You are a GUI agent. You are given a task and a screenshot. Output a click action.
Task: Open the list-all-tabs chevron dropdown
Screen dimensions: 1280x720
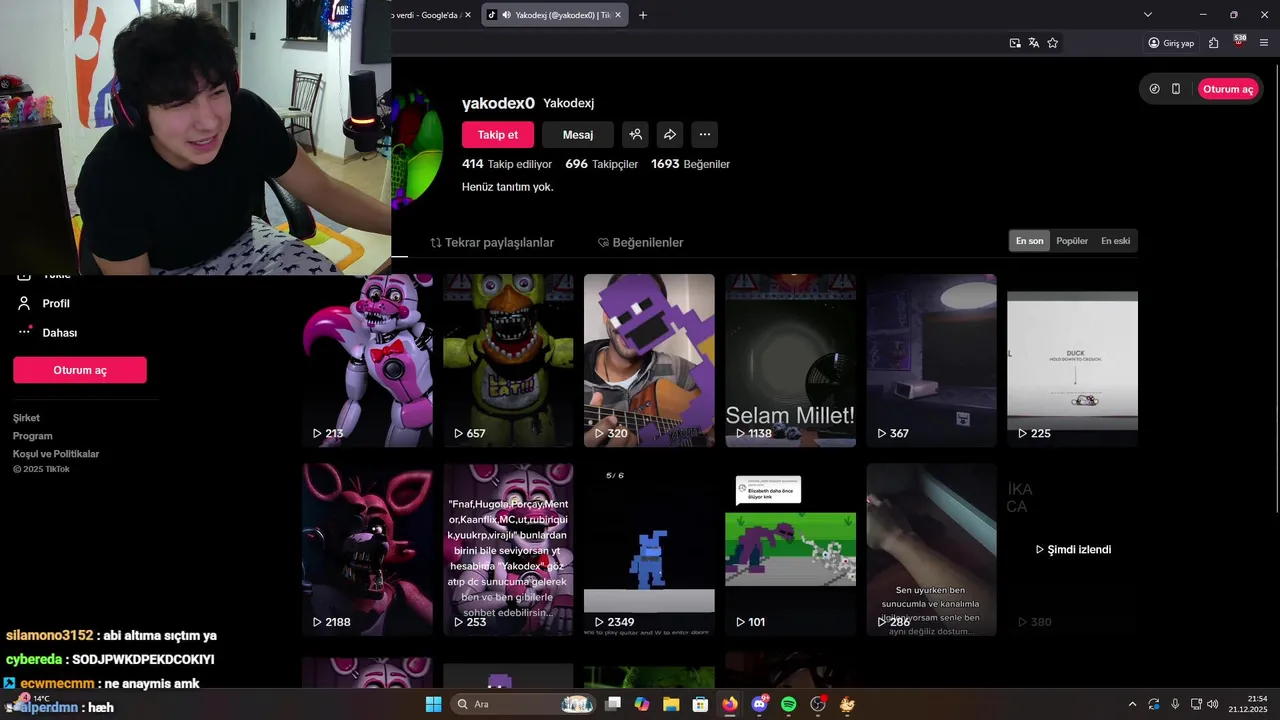coord(1148,15)
